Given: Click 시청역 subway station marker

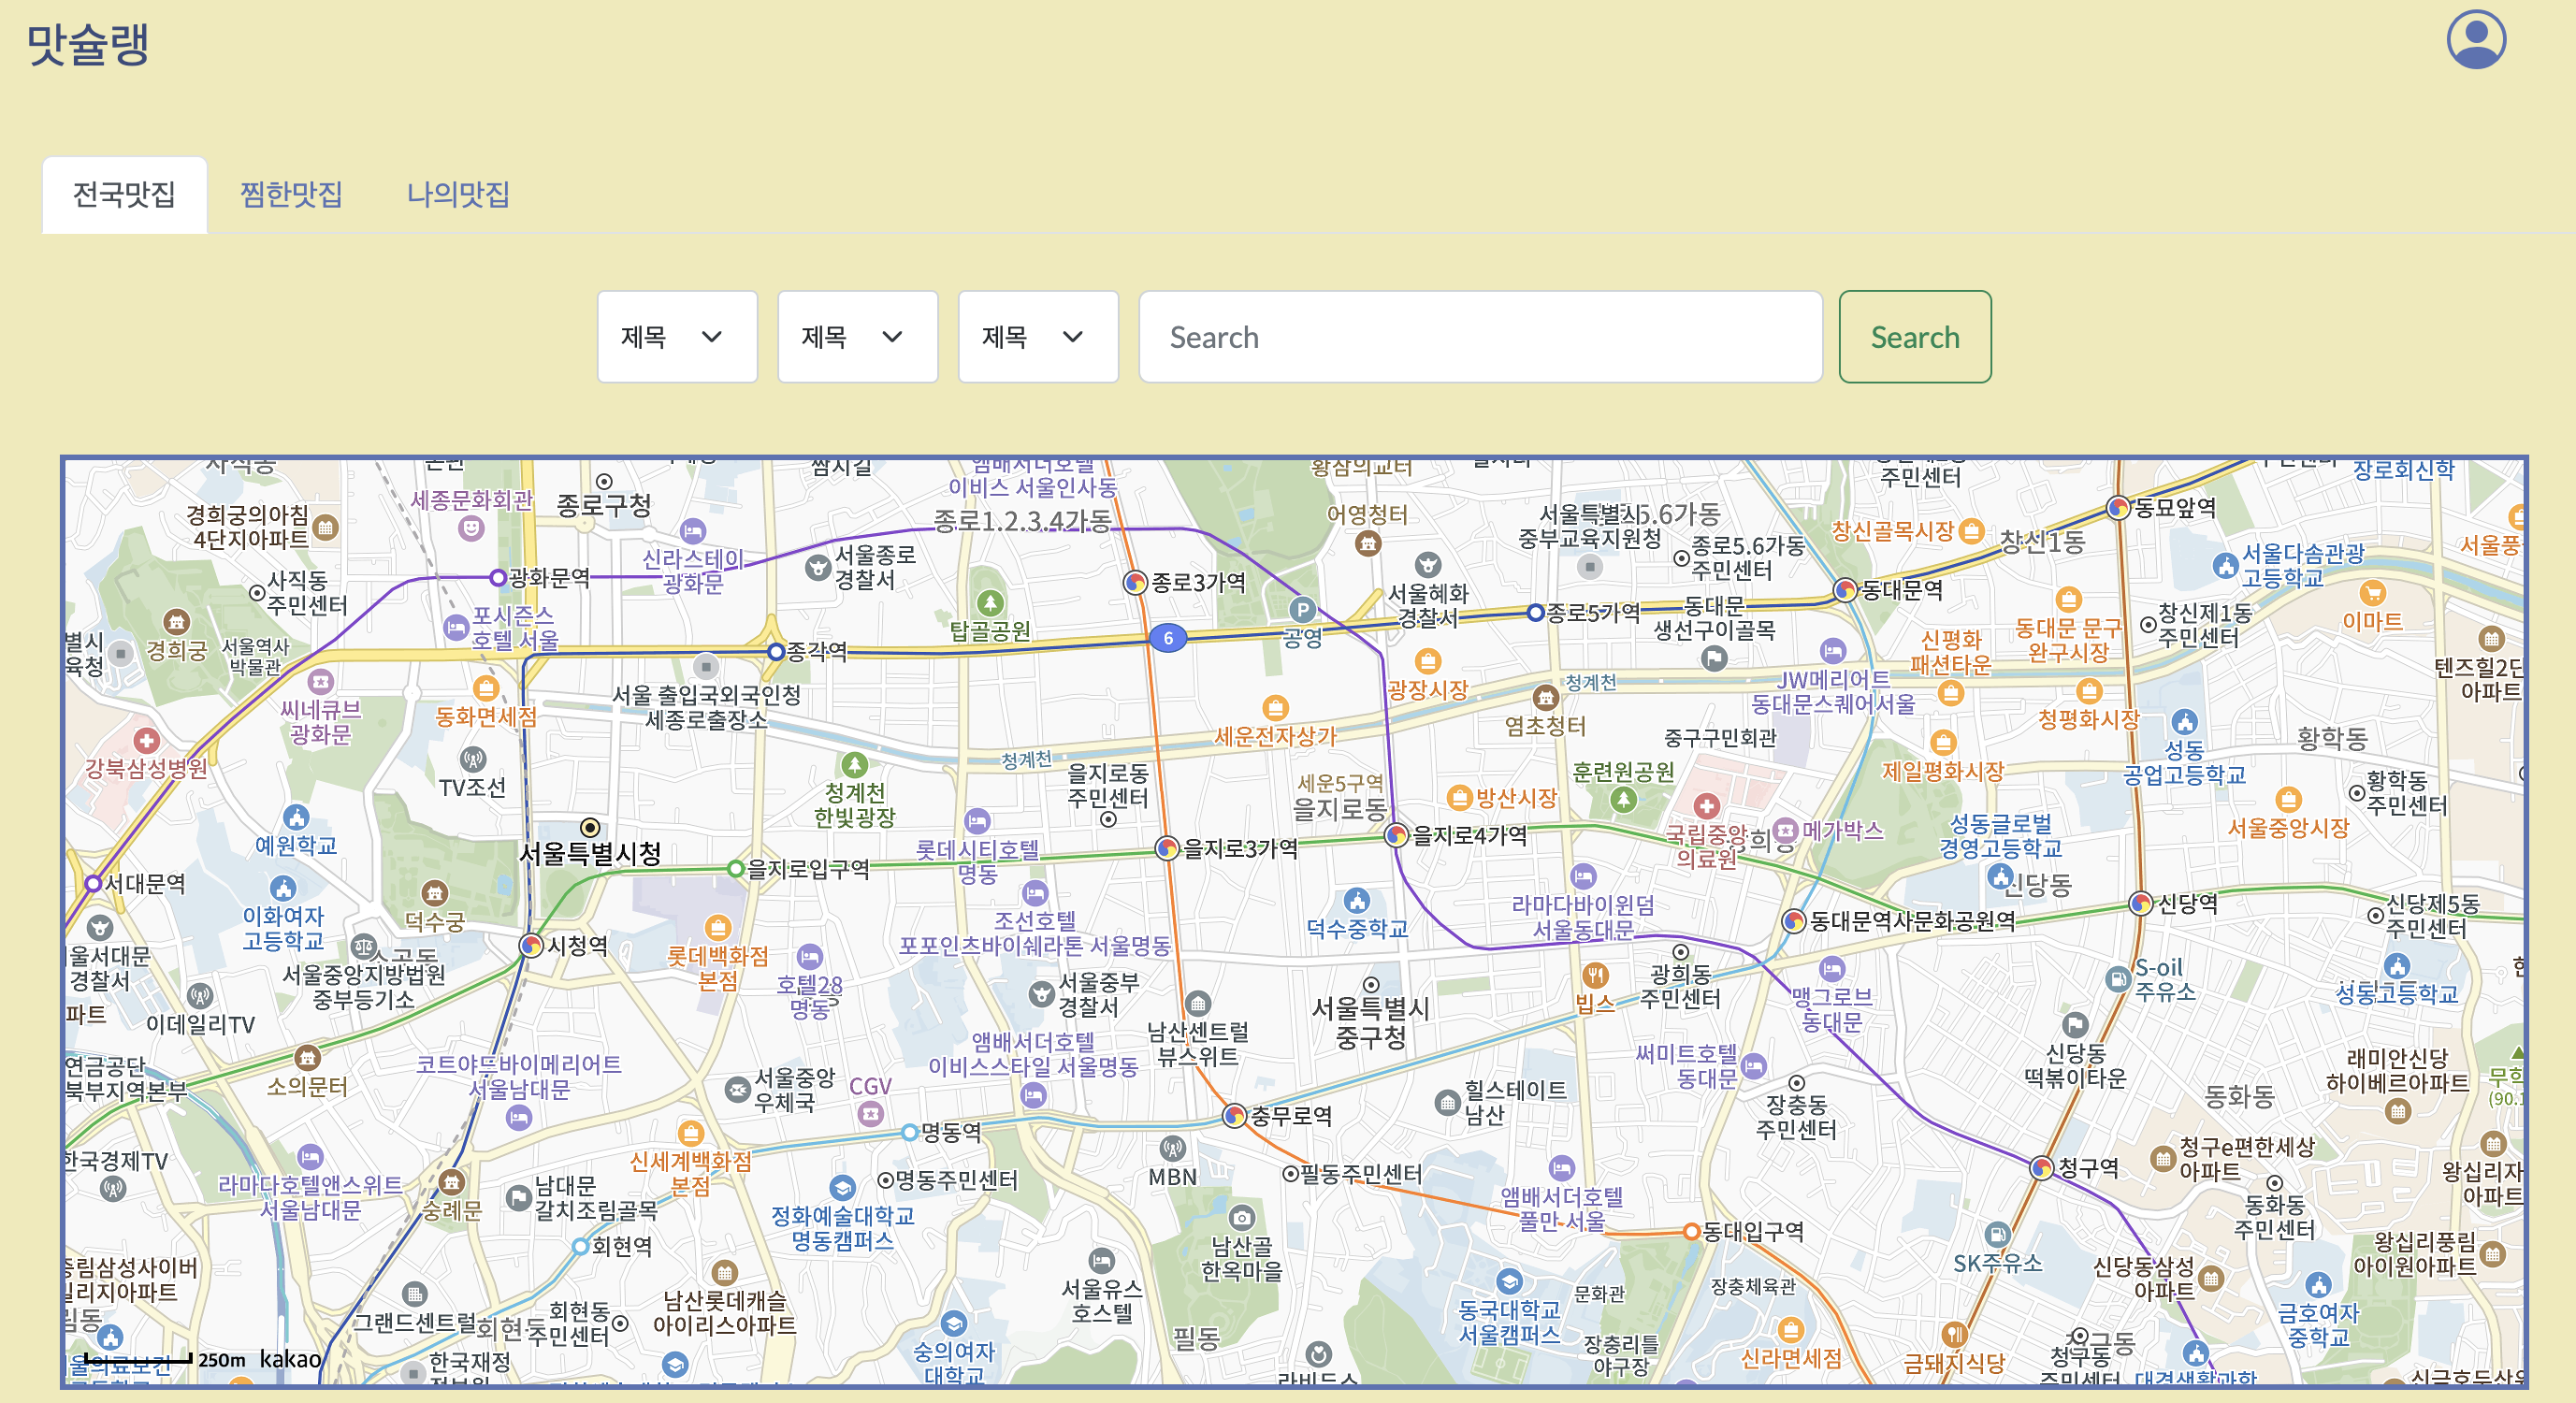Looking at the screenshot, I should pyautogui.click(x=531, y=945).
